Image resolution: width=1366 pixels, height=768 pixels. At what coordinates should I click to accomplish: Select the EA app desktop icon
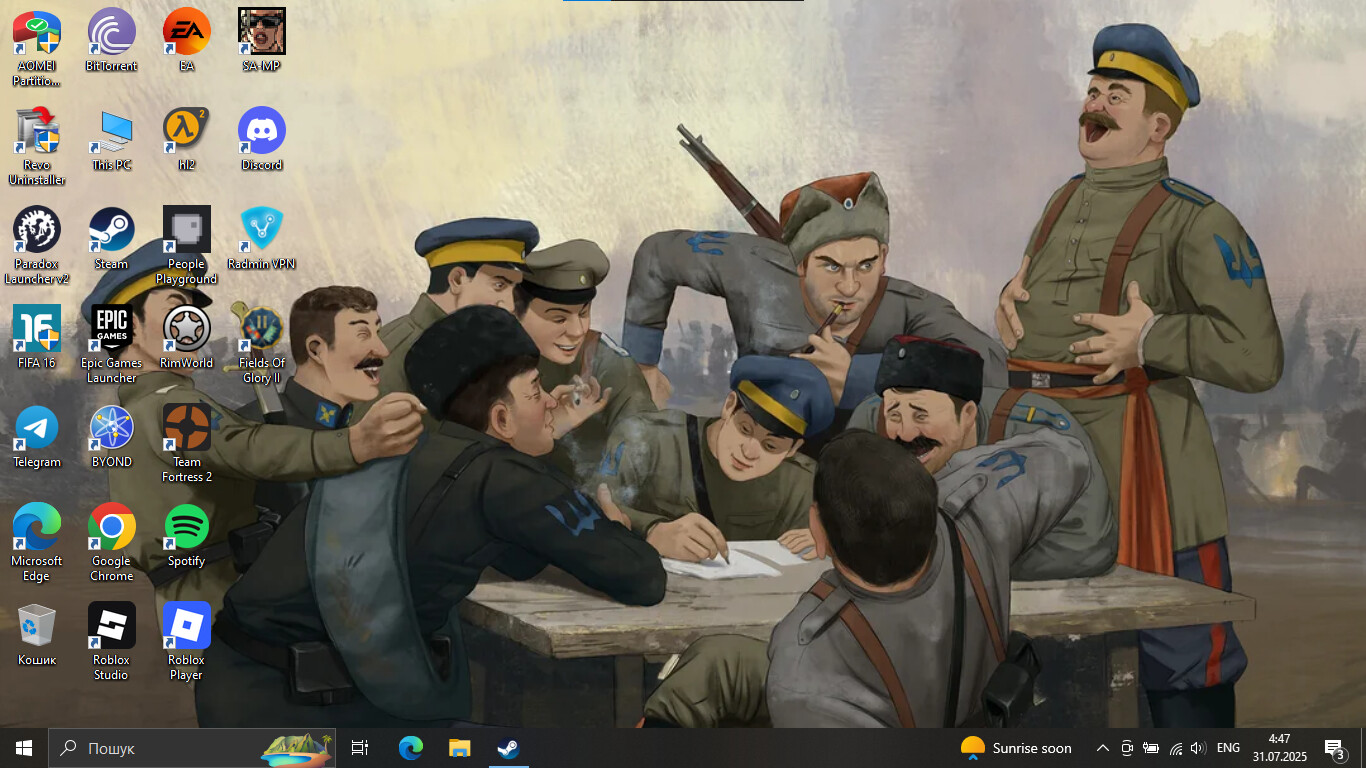coord(186,40)
